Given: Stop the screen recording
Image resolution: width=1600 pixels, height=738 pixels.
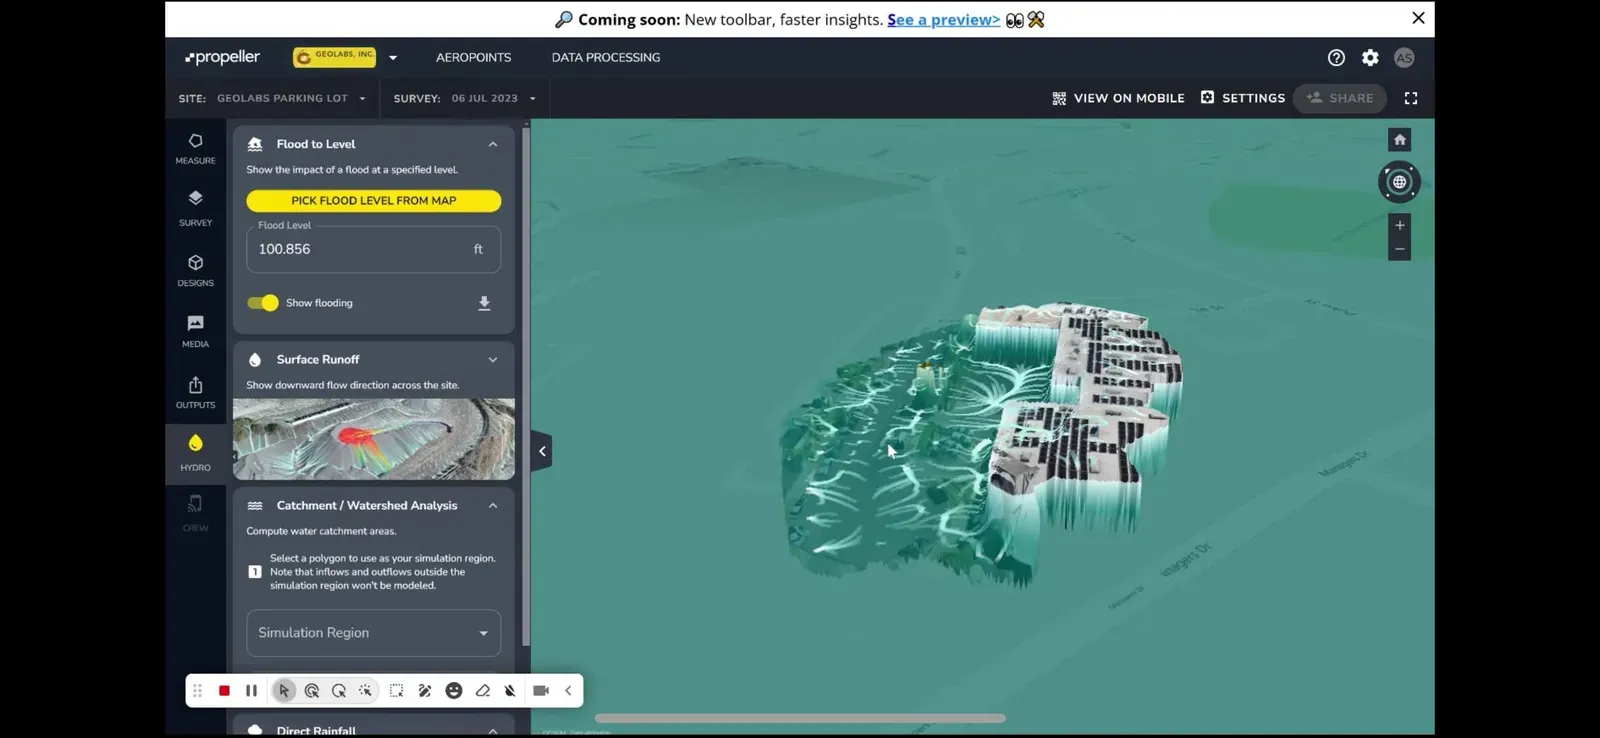Looking at the screenshot, I should (224, 691).
